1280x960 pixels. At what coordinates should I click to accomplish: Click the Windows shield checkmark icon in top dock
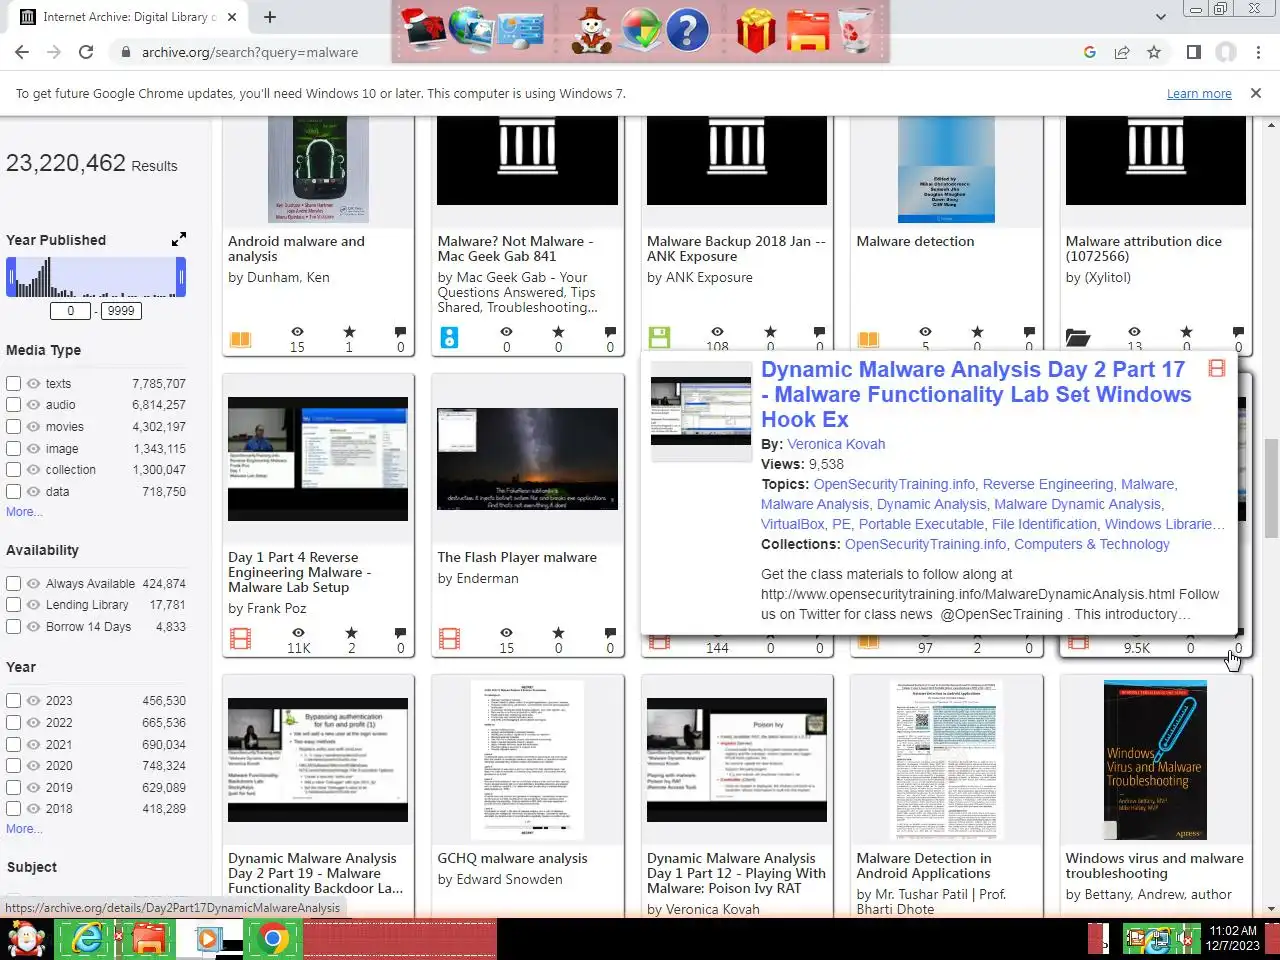point(640,30)
